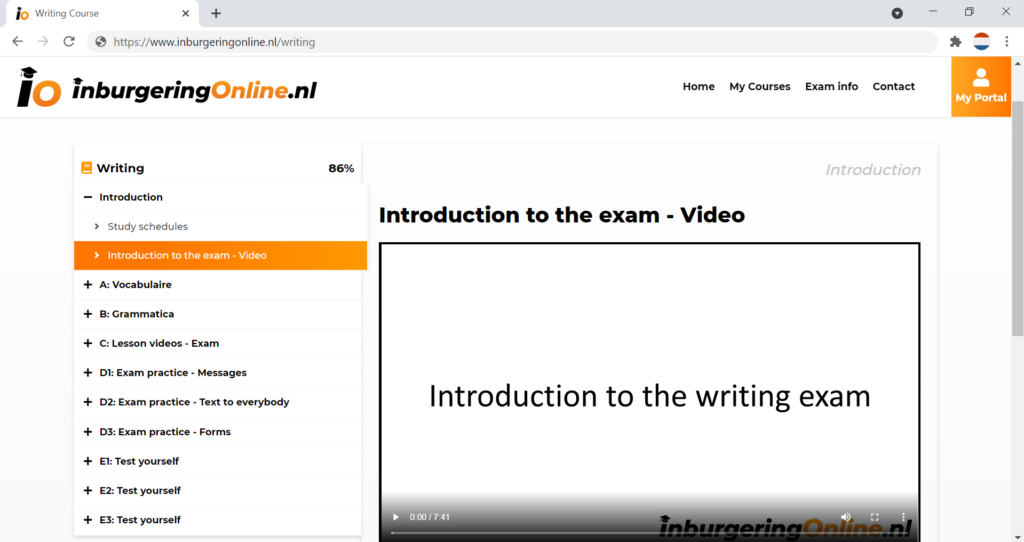Open My Portal user button

981,86
